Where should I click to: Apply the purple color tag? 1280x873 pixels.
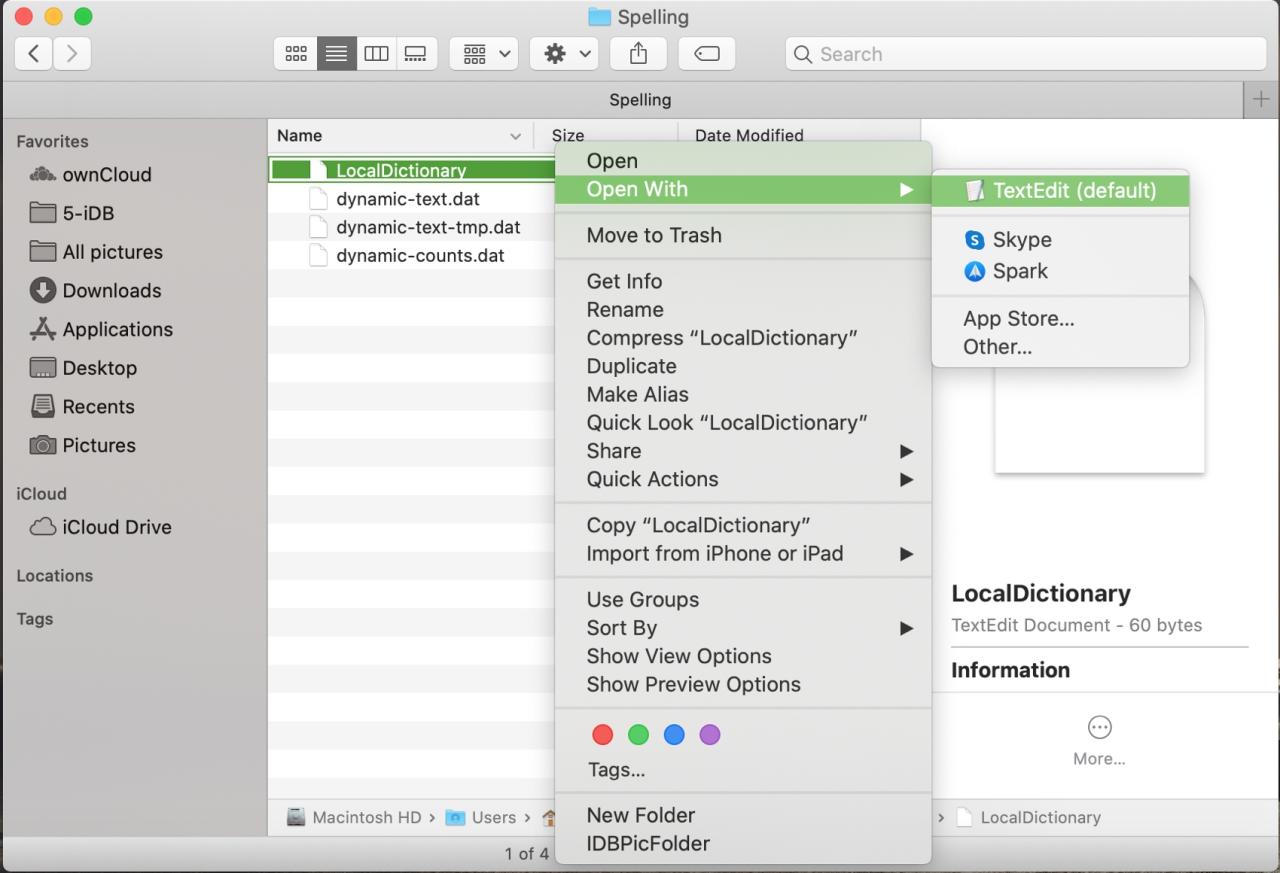pos(710,735)
